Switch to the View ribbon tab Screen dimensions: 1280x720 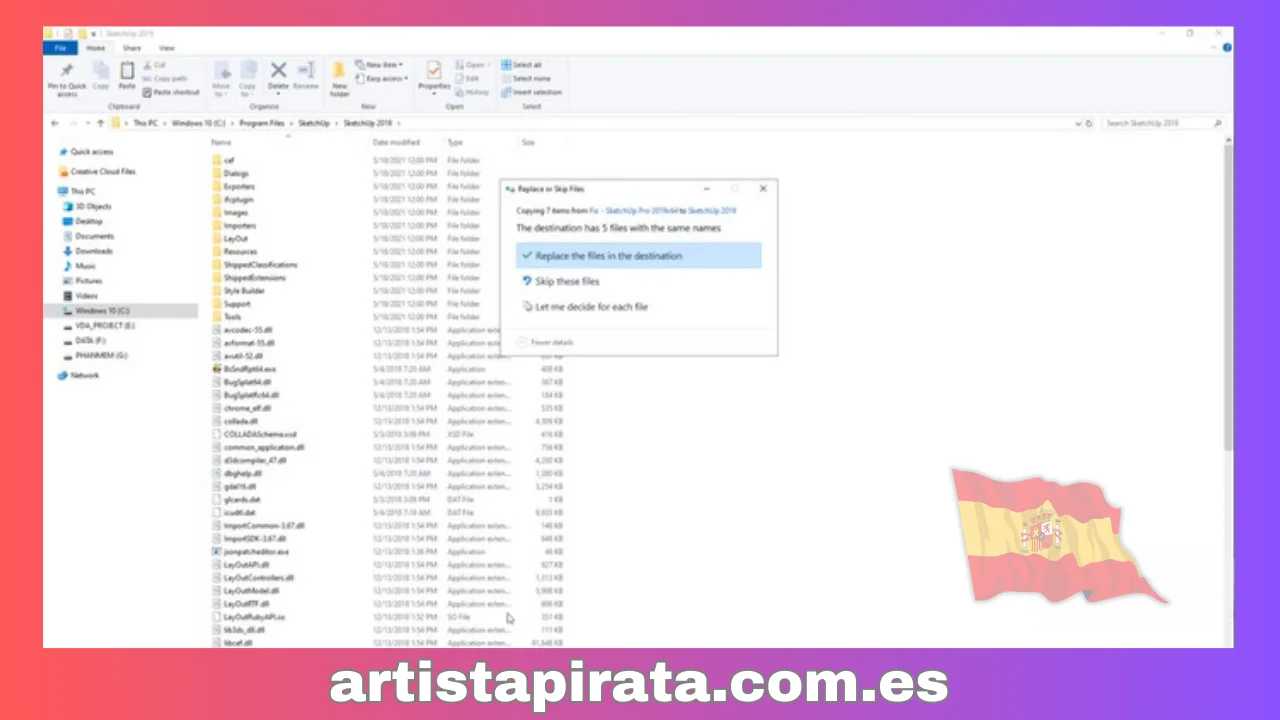[166, 48]
